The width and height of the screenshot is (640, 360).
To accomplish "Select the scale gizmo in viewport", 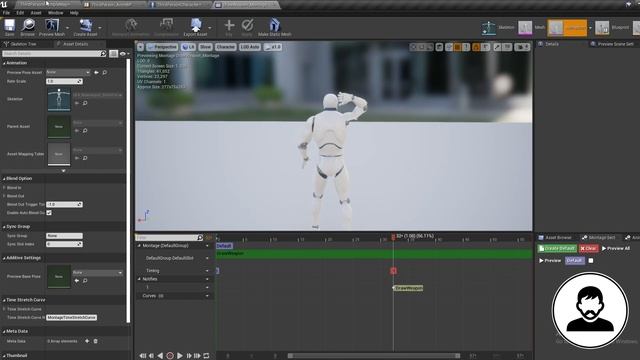I will [429, 47].
